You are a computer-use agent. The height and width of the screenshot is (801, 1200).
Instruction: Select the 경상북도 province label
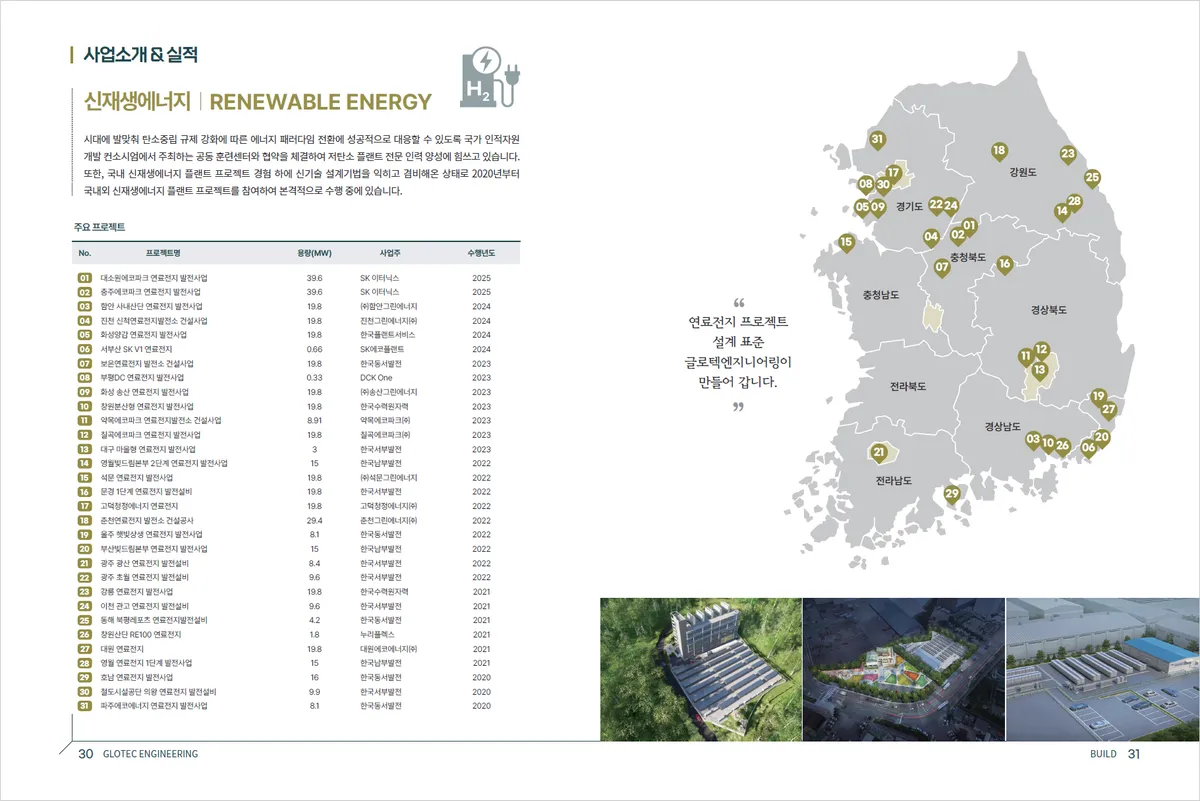coord(1049,310)
